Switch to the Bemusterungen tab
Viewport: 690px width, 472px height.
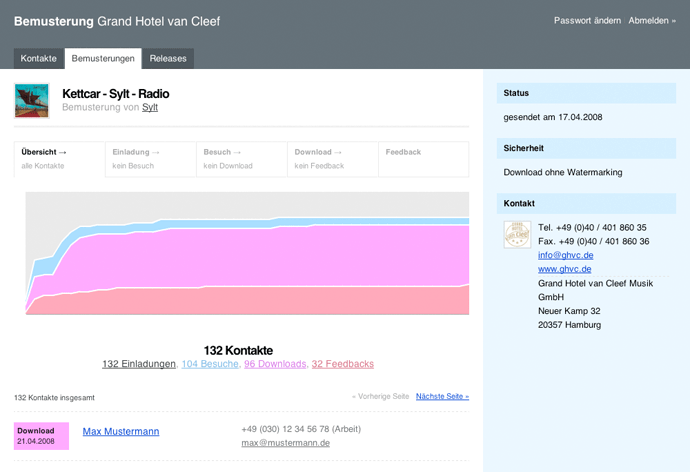point(103,59)
